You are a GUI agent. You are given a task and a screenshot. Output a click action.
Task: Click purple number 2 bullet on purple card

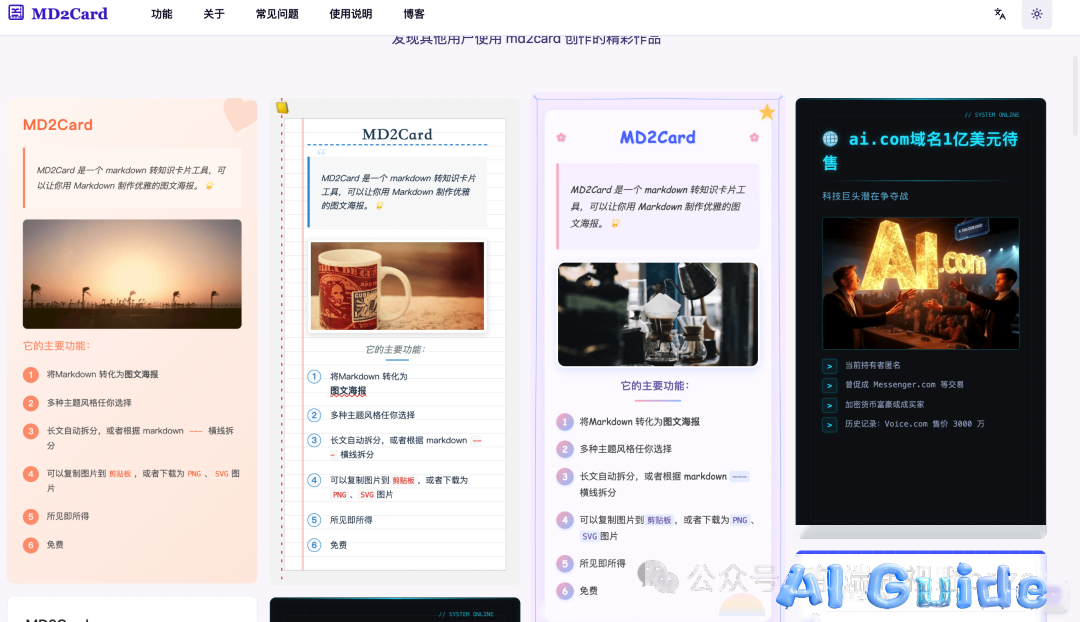[565, 449]
